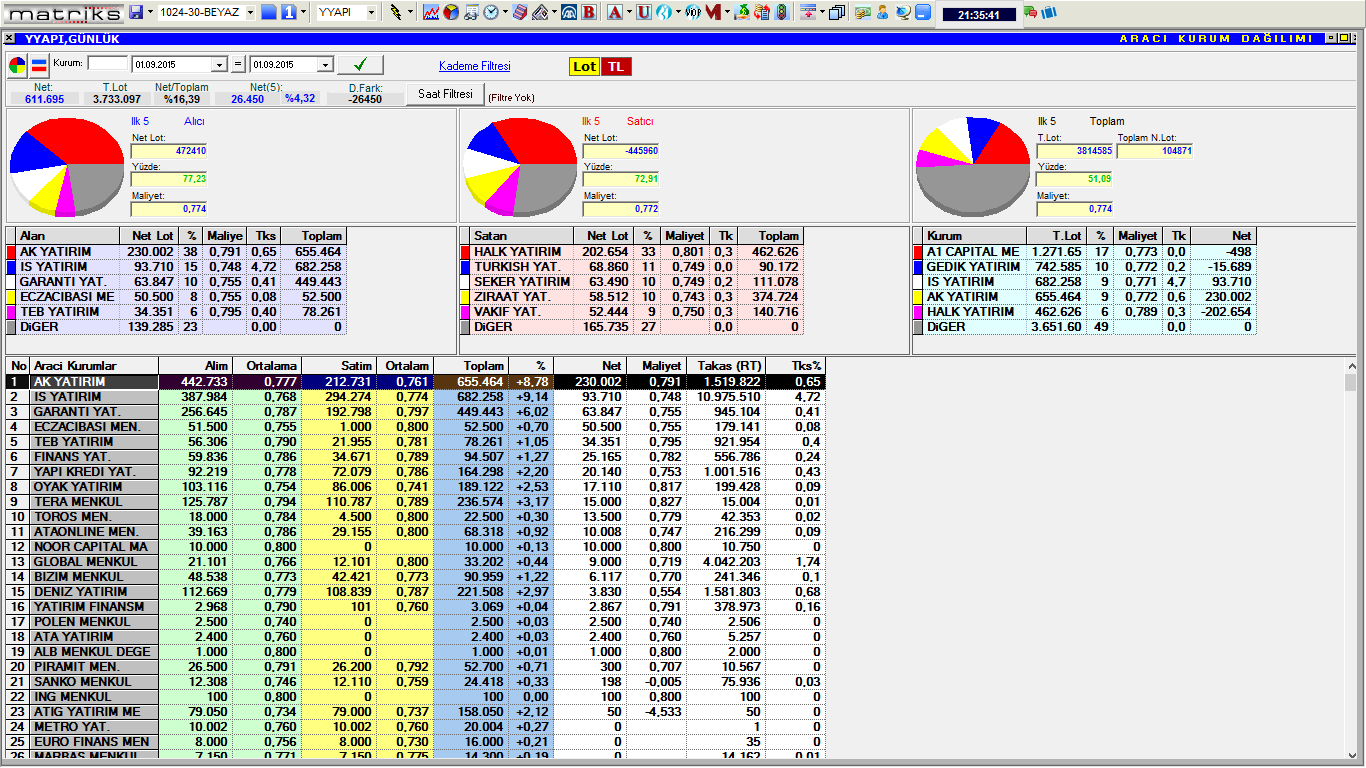Open the start date dropdown calendar
1366x768 pixels.
(x=220, y=65)
